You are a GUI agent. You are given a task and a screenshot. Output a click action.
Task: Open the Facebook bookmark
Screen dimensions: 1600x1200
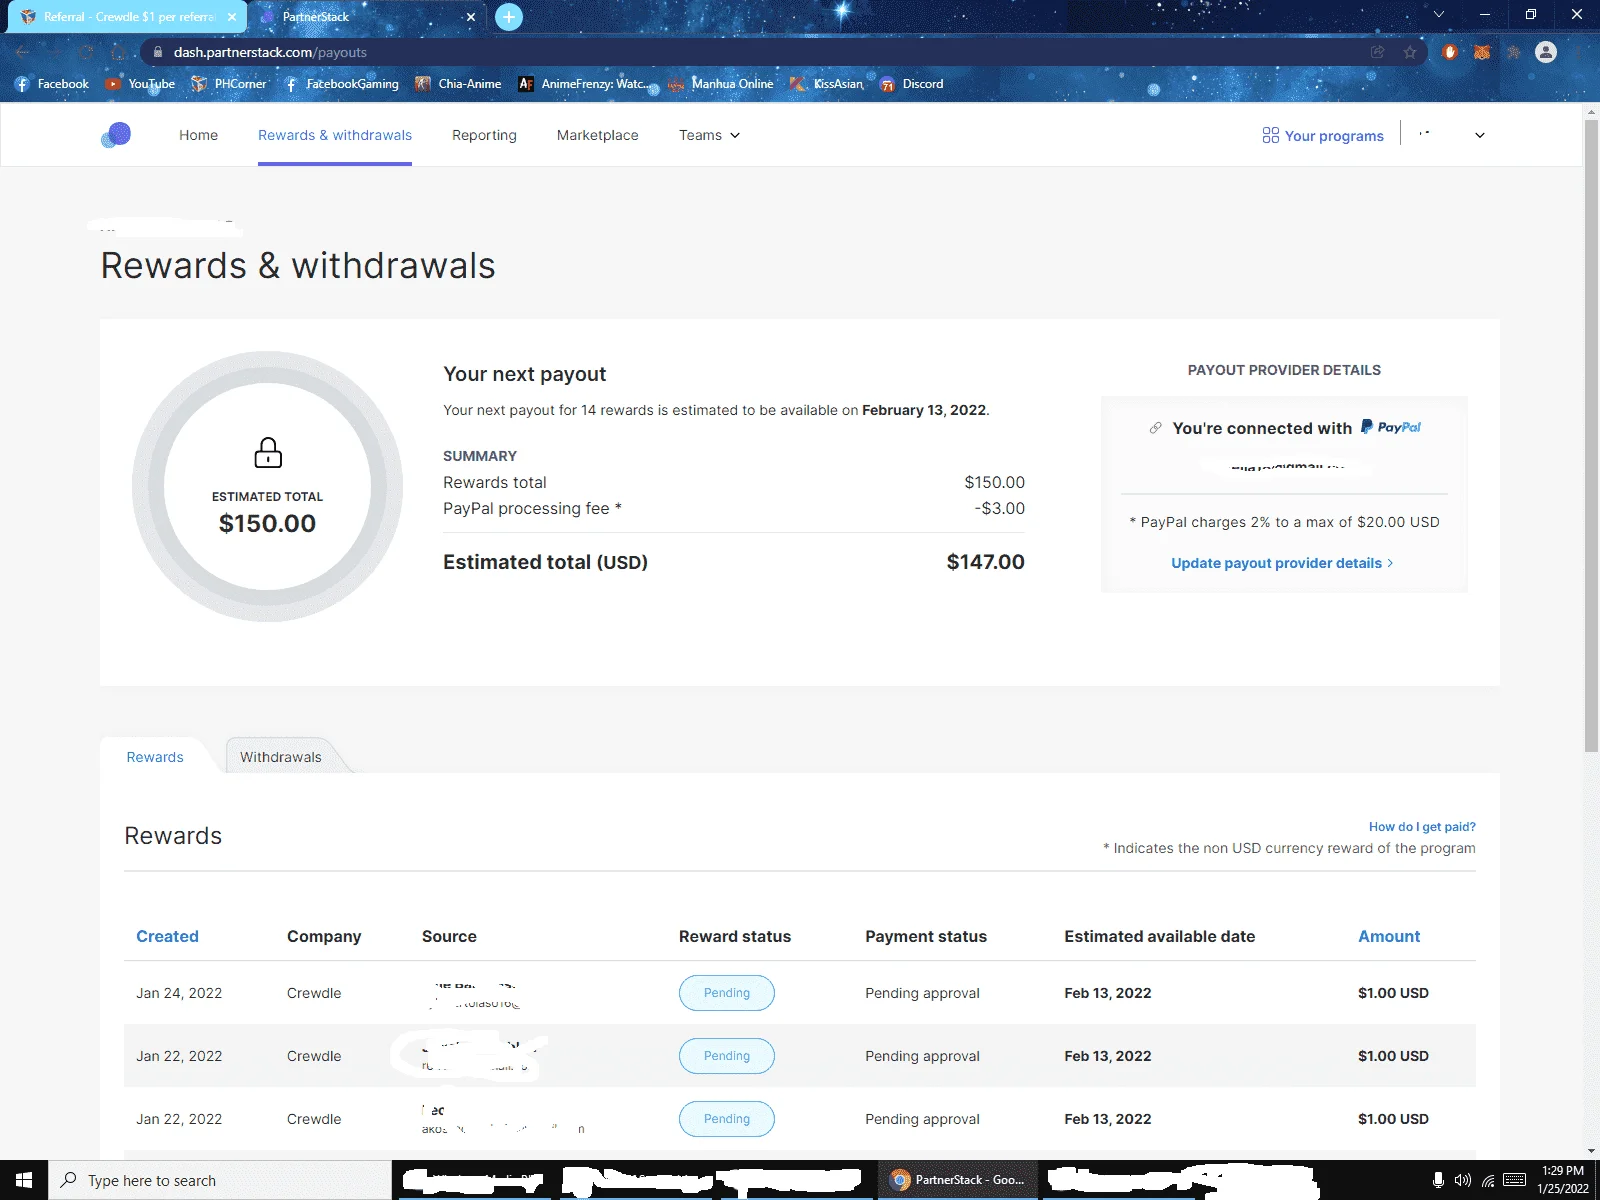click(52, 84)
